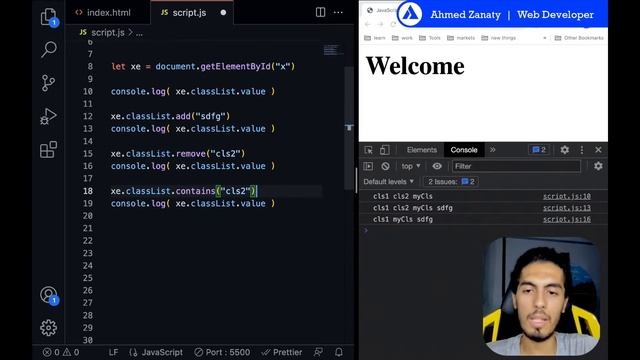Image resolution: width=640 pixels, height=360 pixels.
Task: Click the browser back arrow
Action: 367,24
